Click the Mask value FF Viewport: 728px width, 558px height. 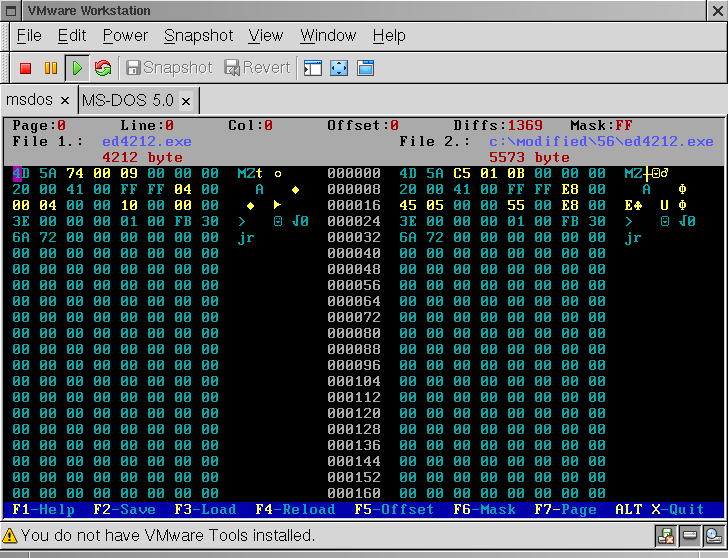click(x=624, y=125)
